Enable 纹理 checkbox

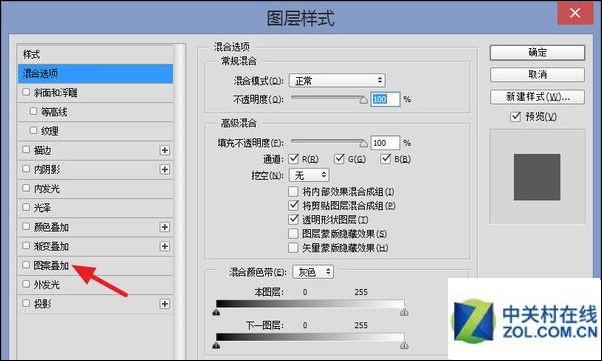pos(33,131)
